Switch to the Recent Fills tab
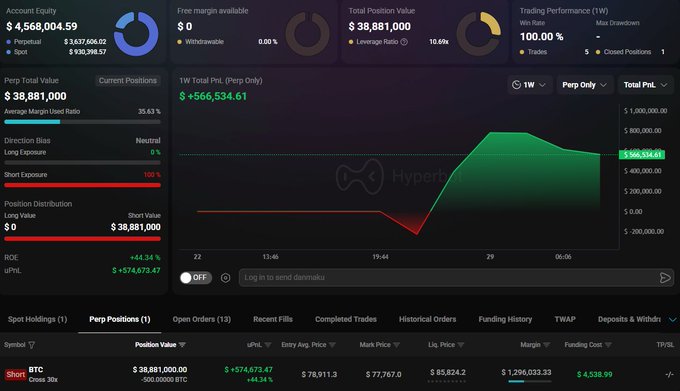 pos(273,319)
